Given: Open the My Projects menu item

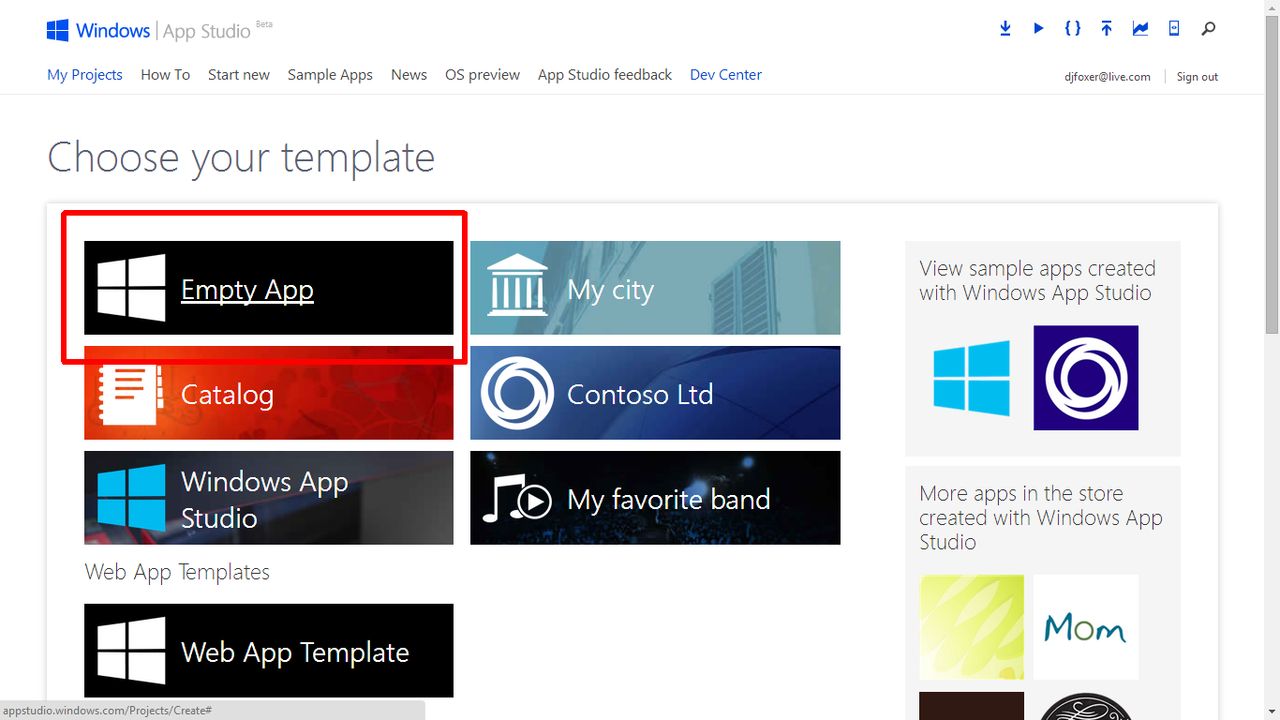Looking at the screenshot, I should point(85,75).
